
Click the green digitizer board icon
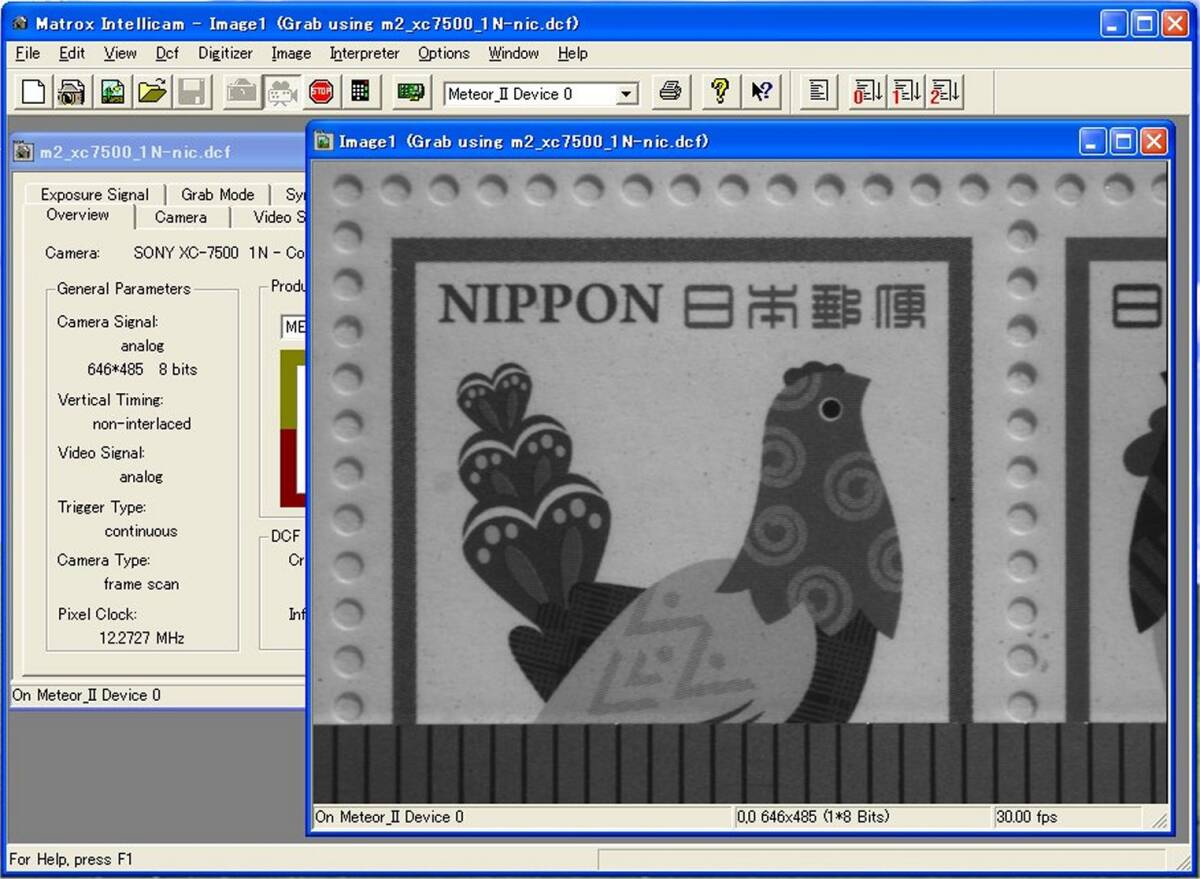pos(410,93)
